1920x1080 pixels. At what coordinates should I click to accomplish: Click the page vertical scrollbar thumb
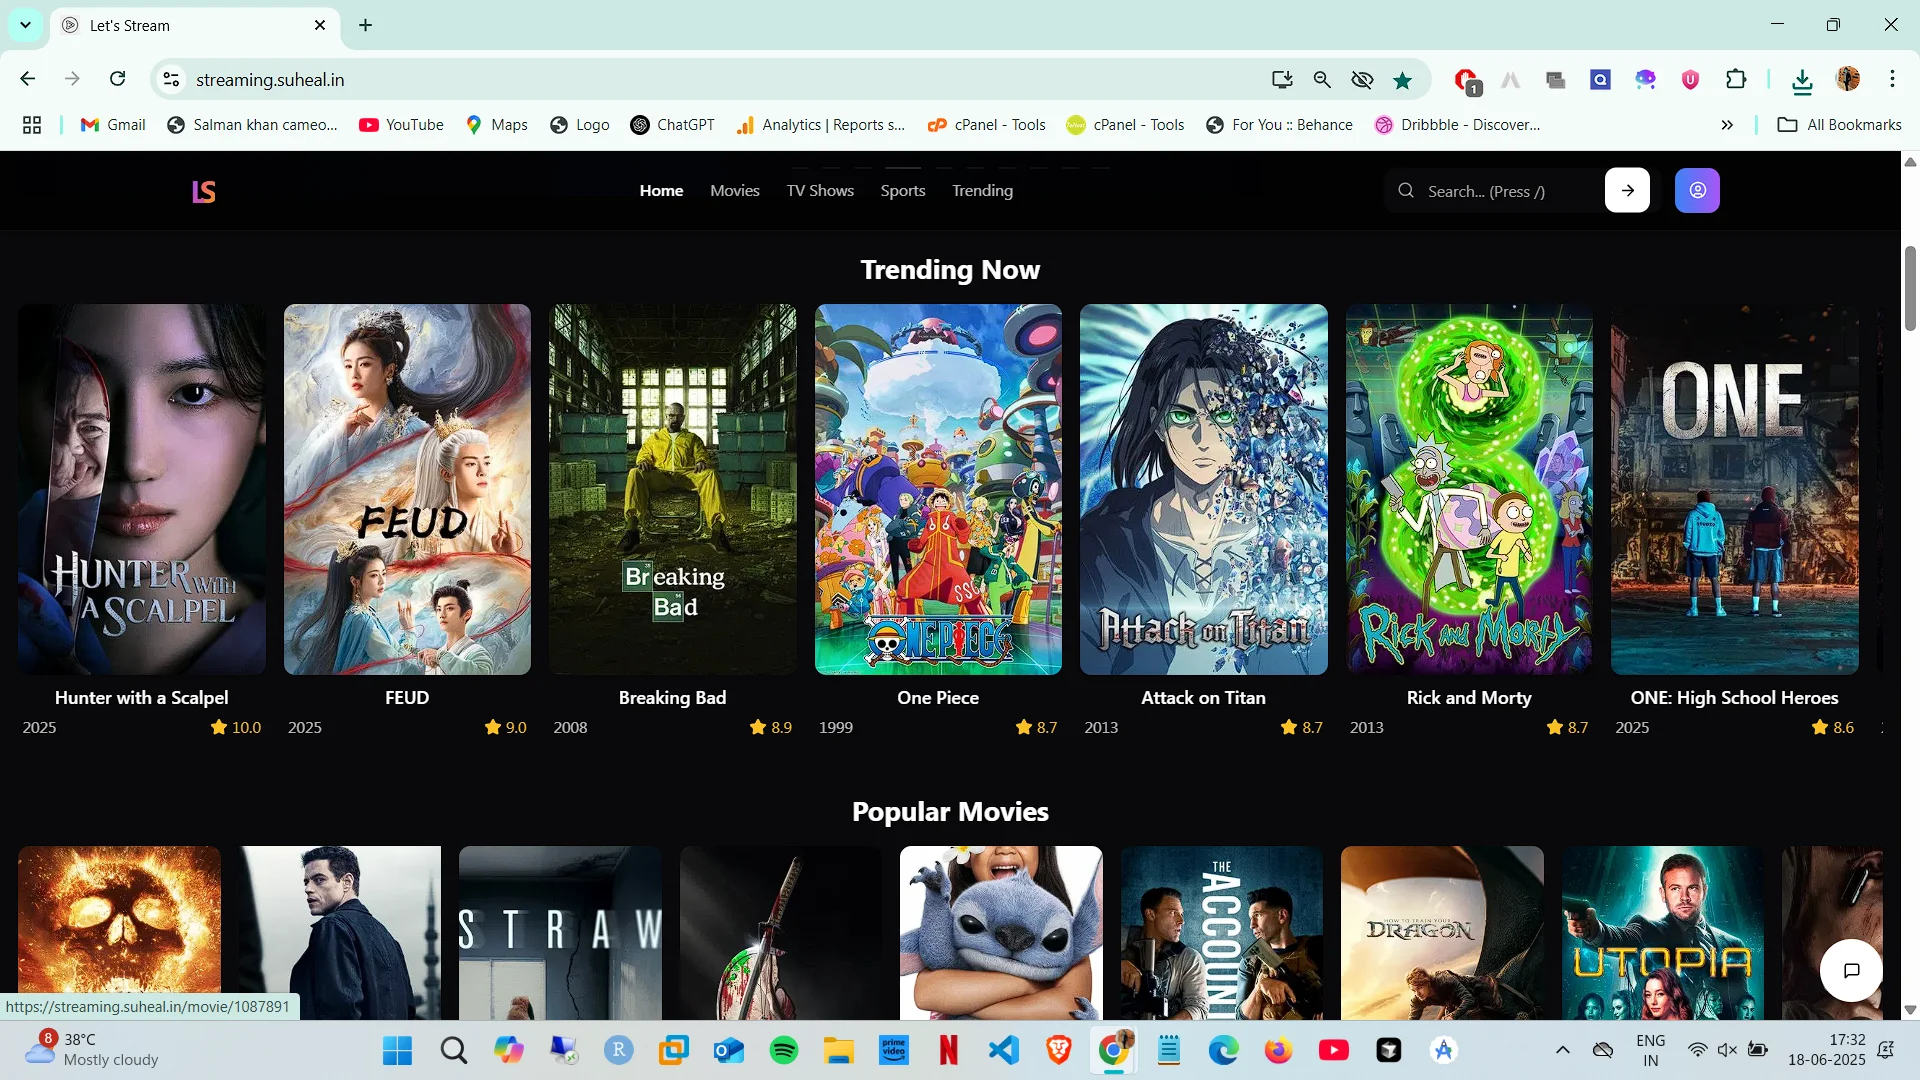[1910, 288]
